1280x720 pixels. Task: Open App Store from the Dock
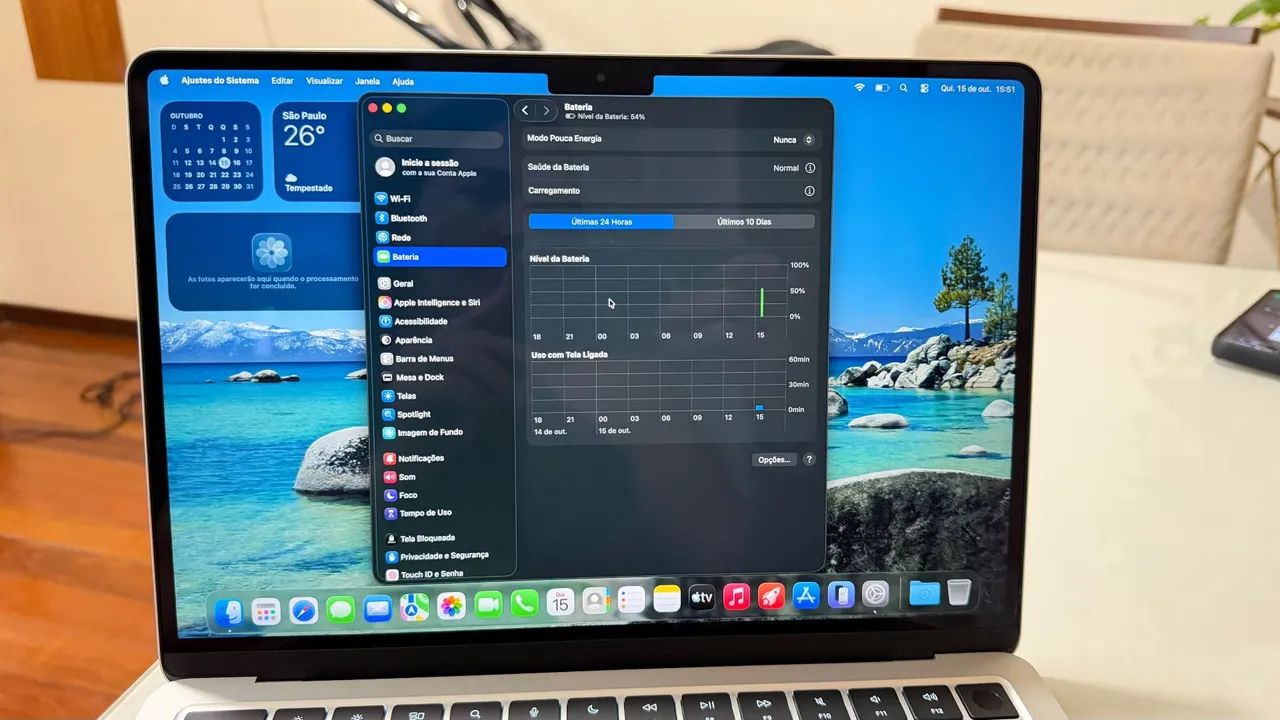pos(806,596)
